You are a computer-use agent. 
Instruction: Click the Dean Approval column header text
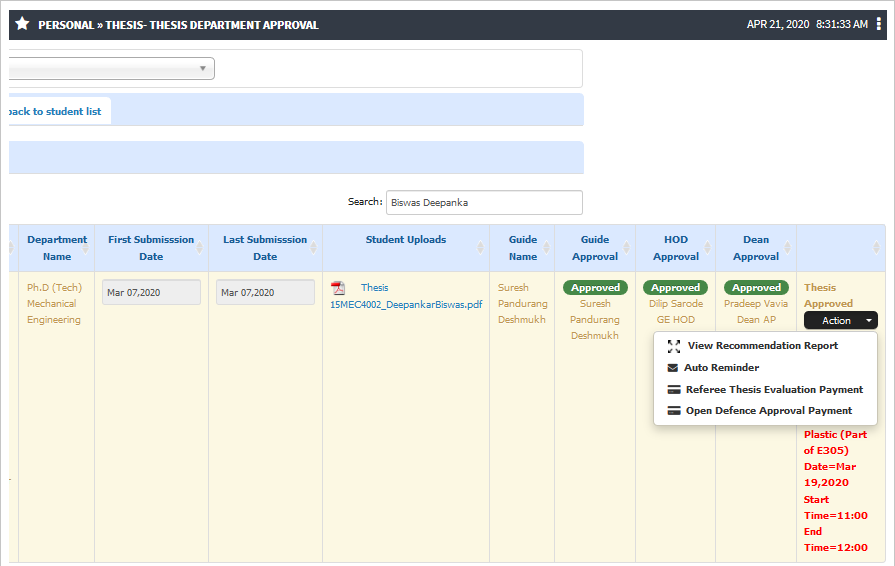pyautogui.click(x=756, y=248)
